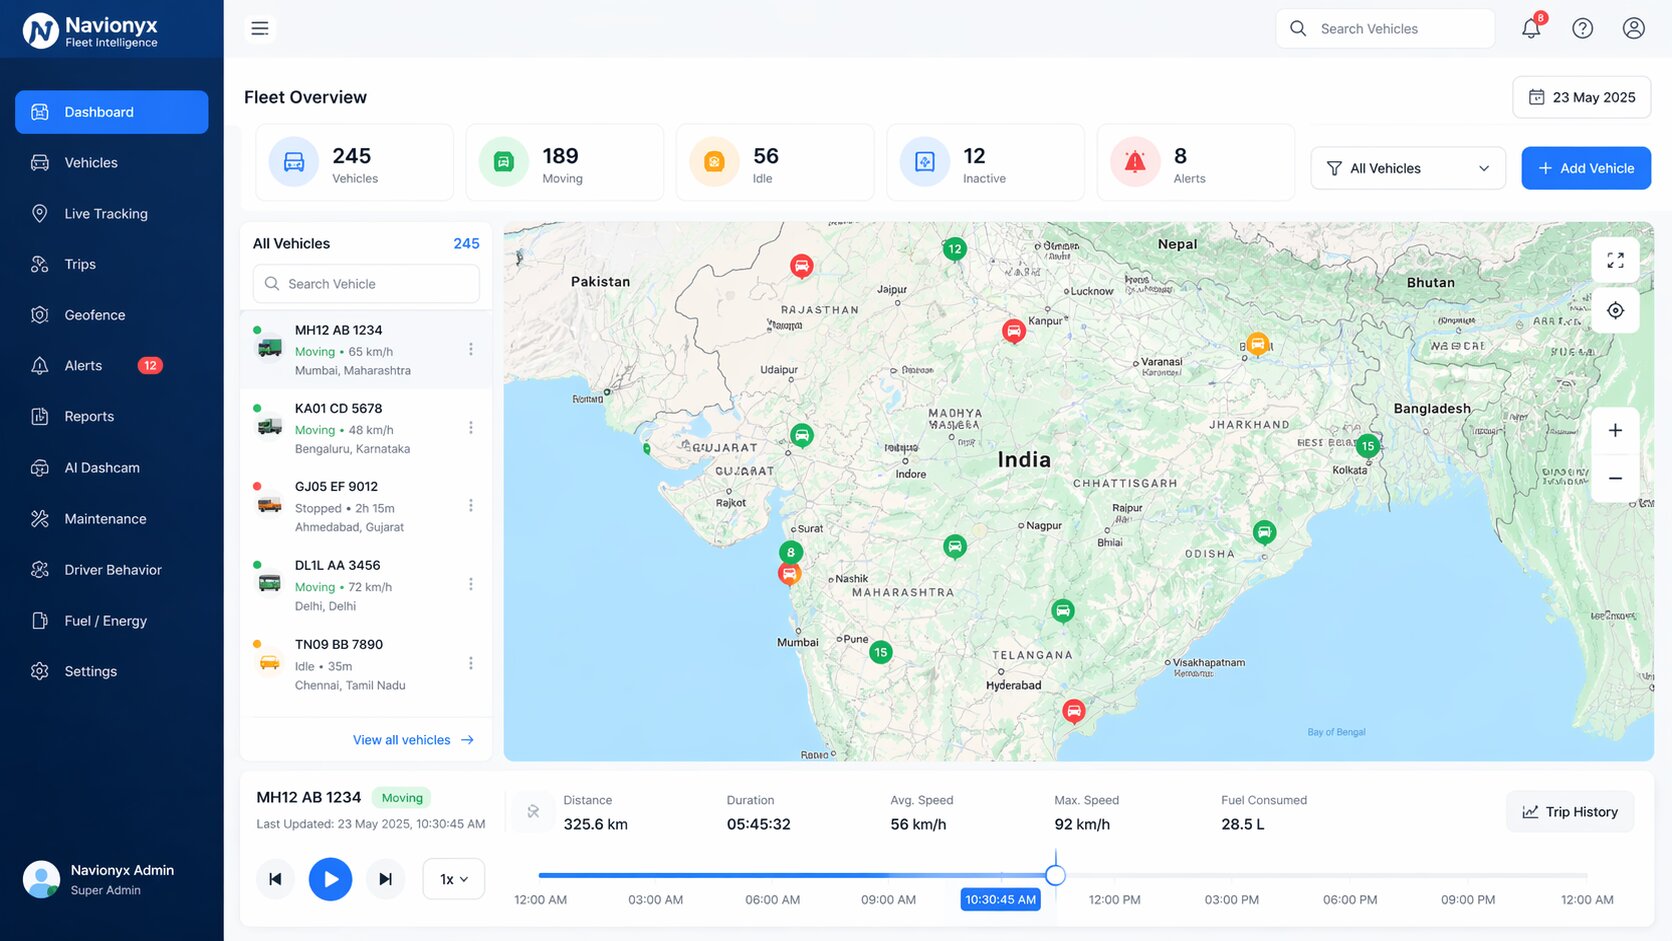Click the notification bell icon

click(1530, 28)
